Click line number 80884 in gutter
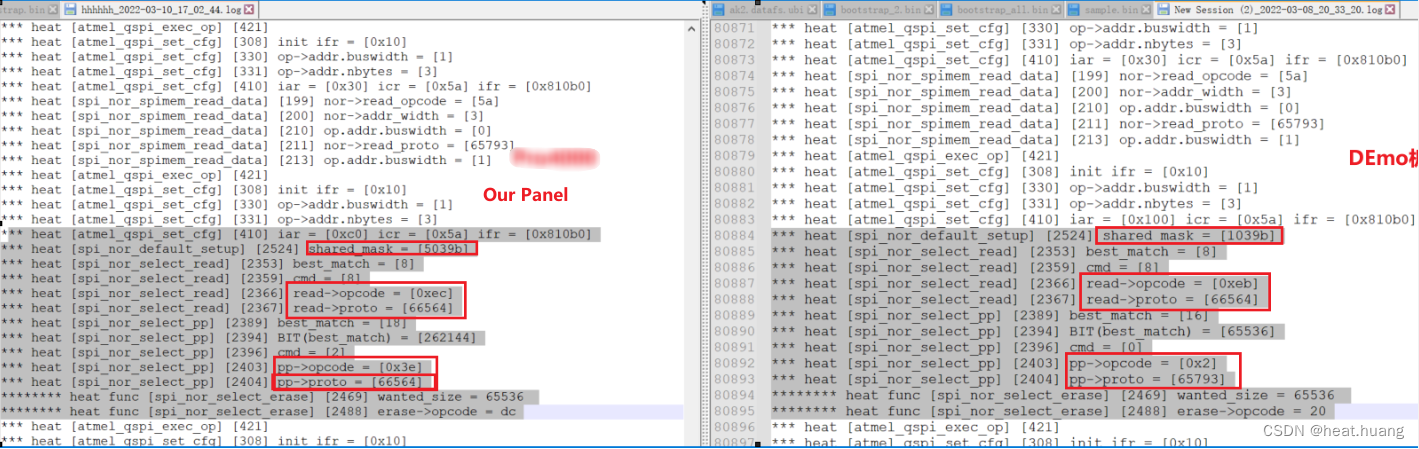 tap(734, 235)
